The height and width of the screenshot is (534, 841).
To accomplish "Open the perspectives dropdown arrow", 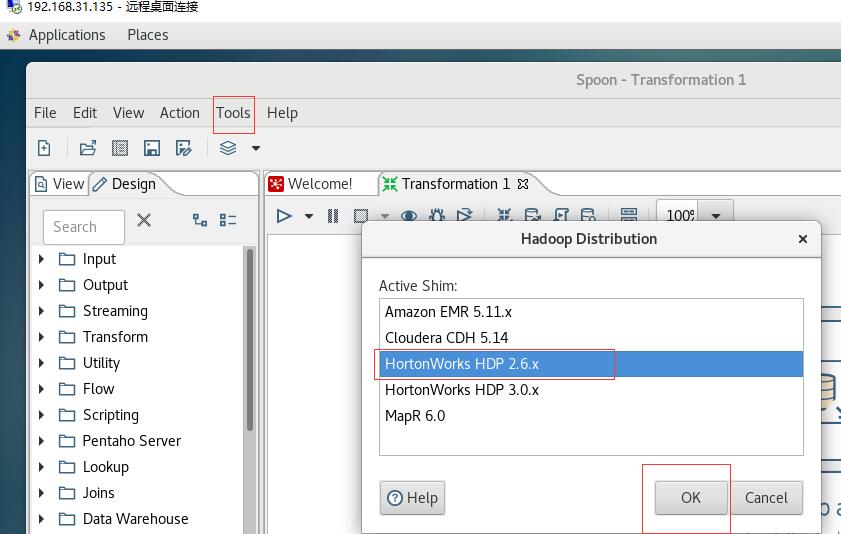I will coord(256,149).
